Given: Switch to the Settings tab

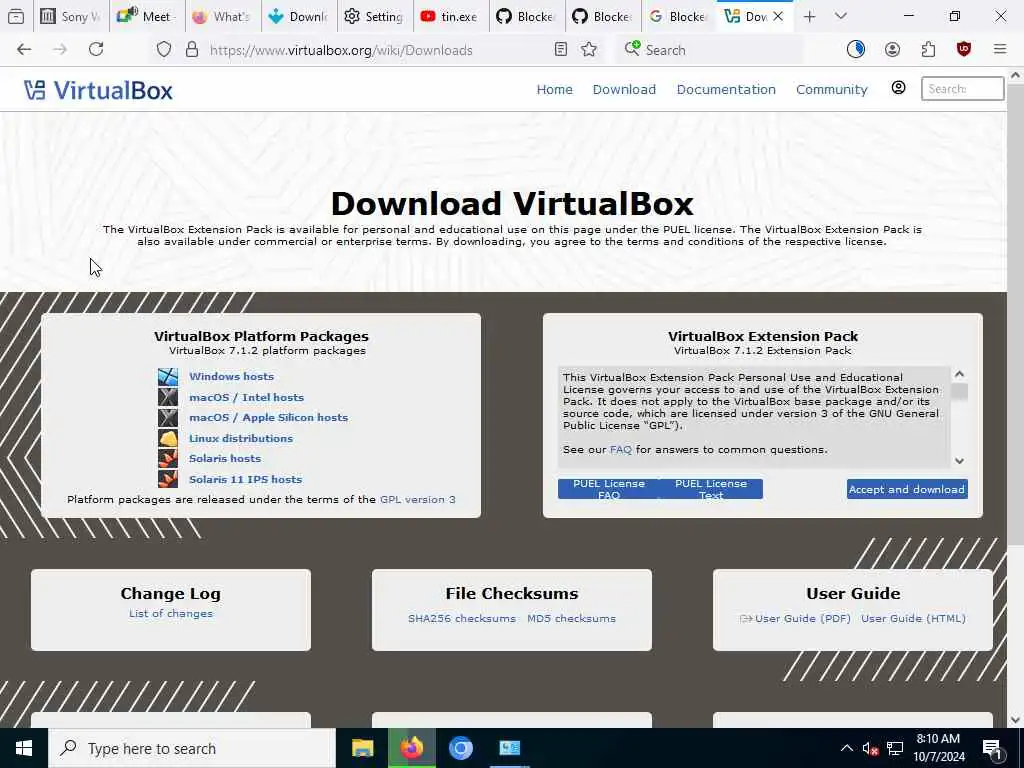Looking at the screenshot, I should pyautogui.click(x=376, y=17).
